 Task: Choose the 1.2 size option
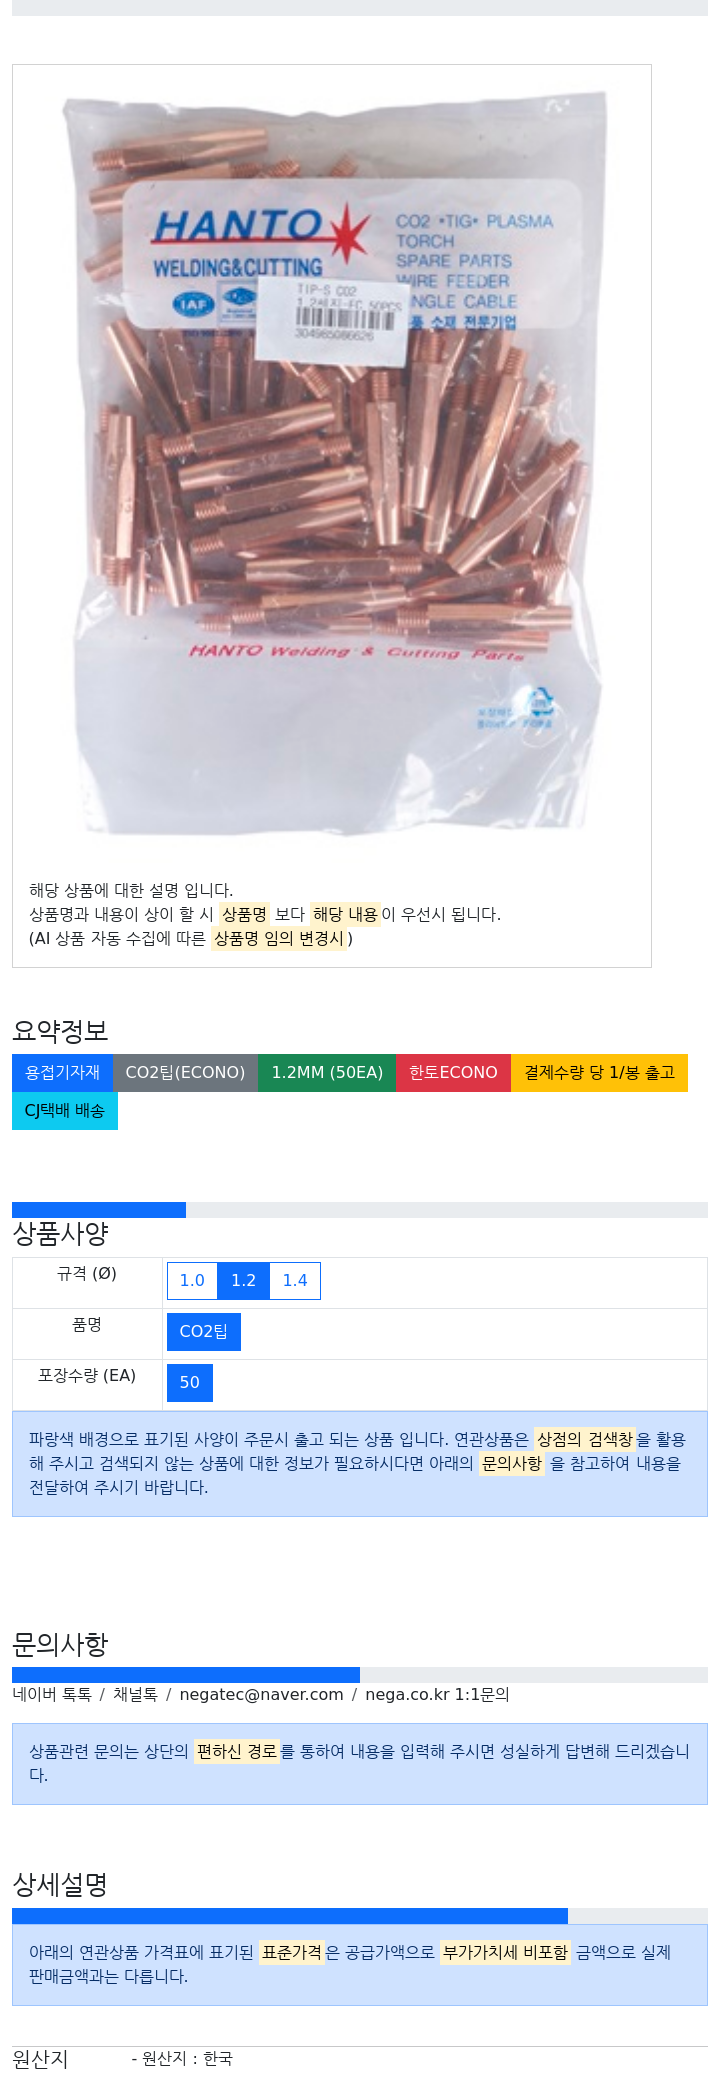243,1280
